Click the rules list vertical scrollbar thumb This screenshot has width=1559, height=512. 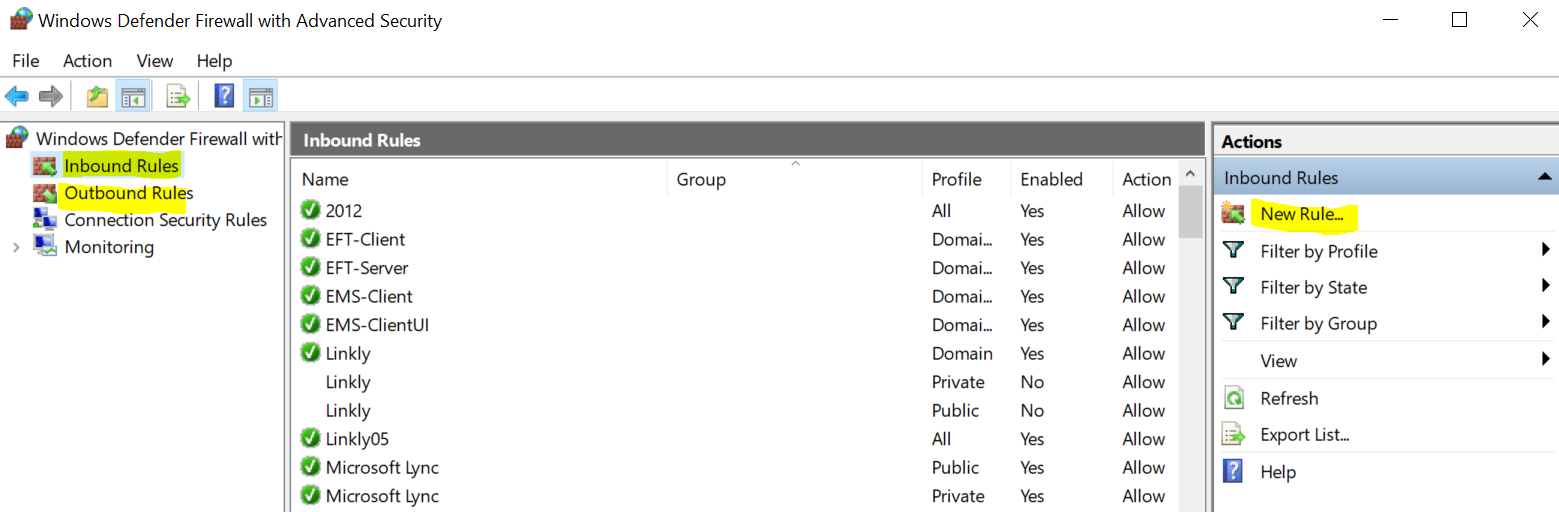(1190, 211)
